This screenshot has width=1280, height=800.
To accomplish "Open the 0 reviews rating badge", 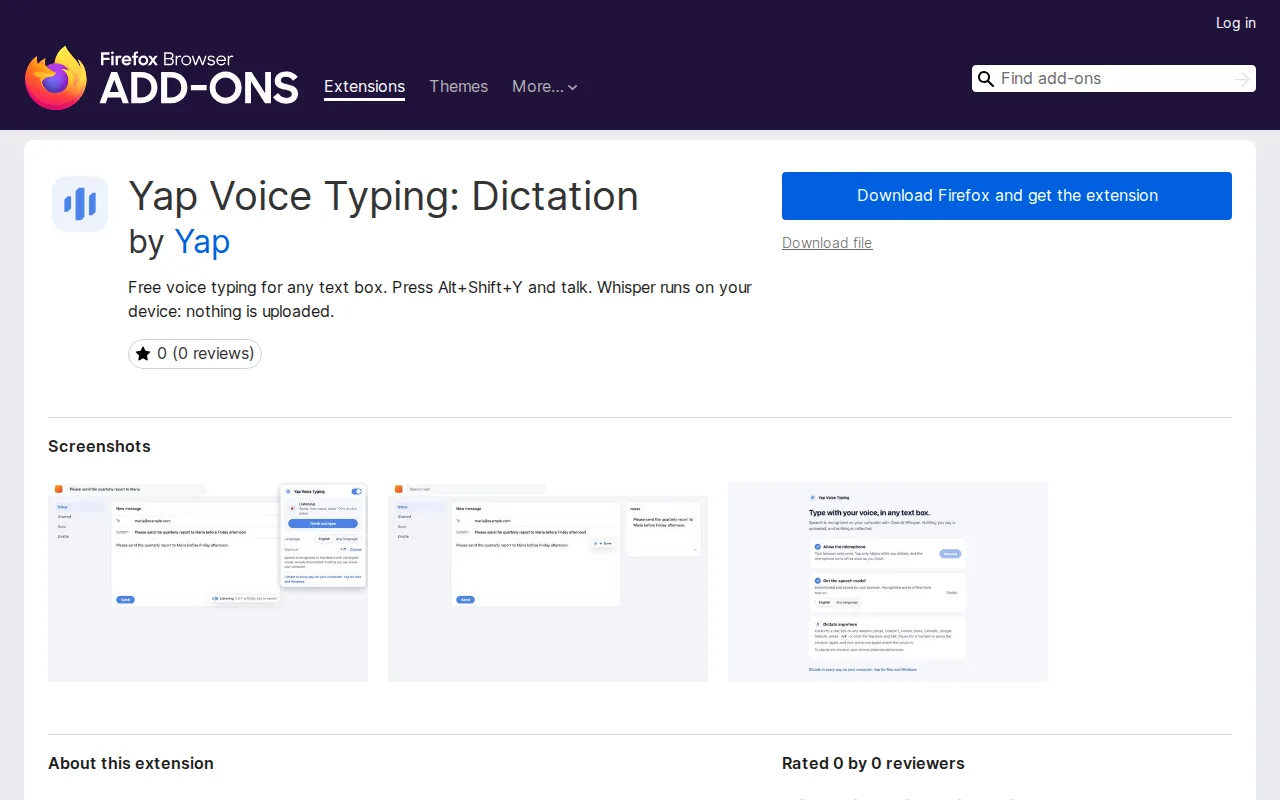I will point(195,354).
